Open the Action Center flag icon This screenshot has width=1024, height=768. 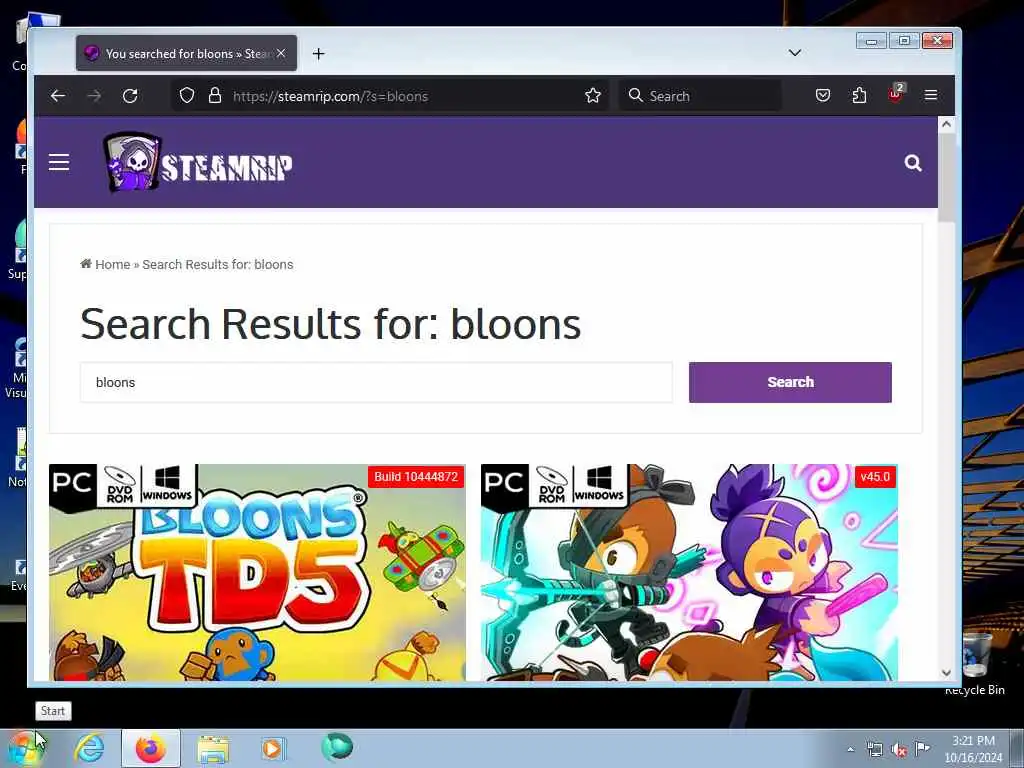point(923,749)
